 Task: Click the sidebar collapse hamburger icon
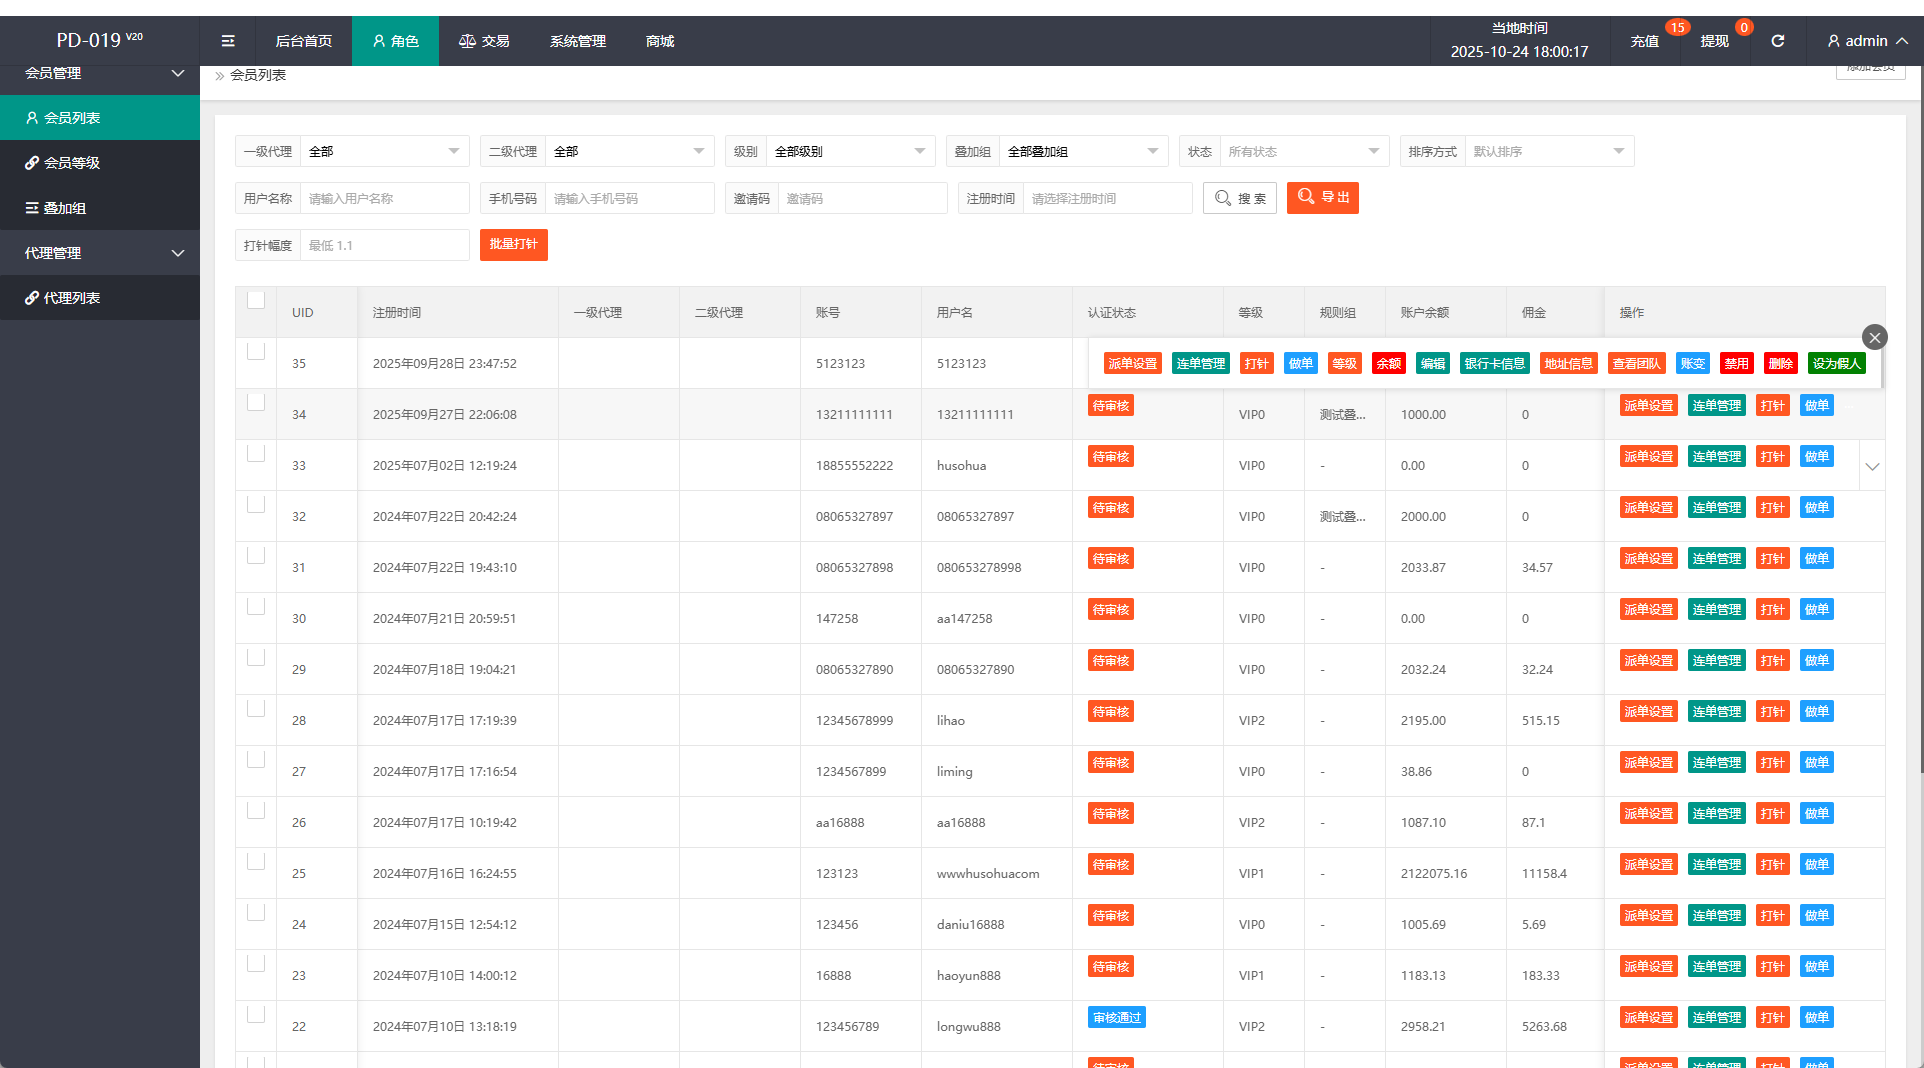pos(228,41)
